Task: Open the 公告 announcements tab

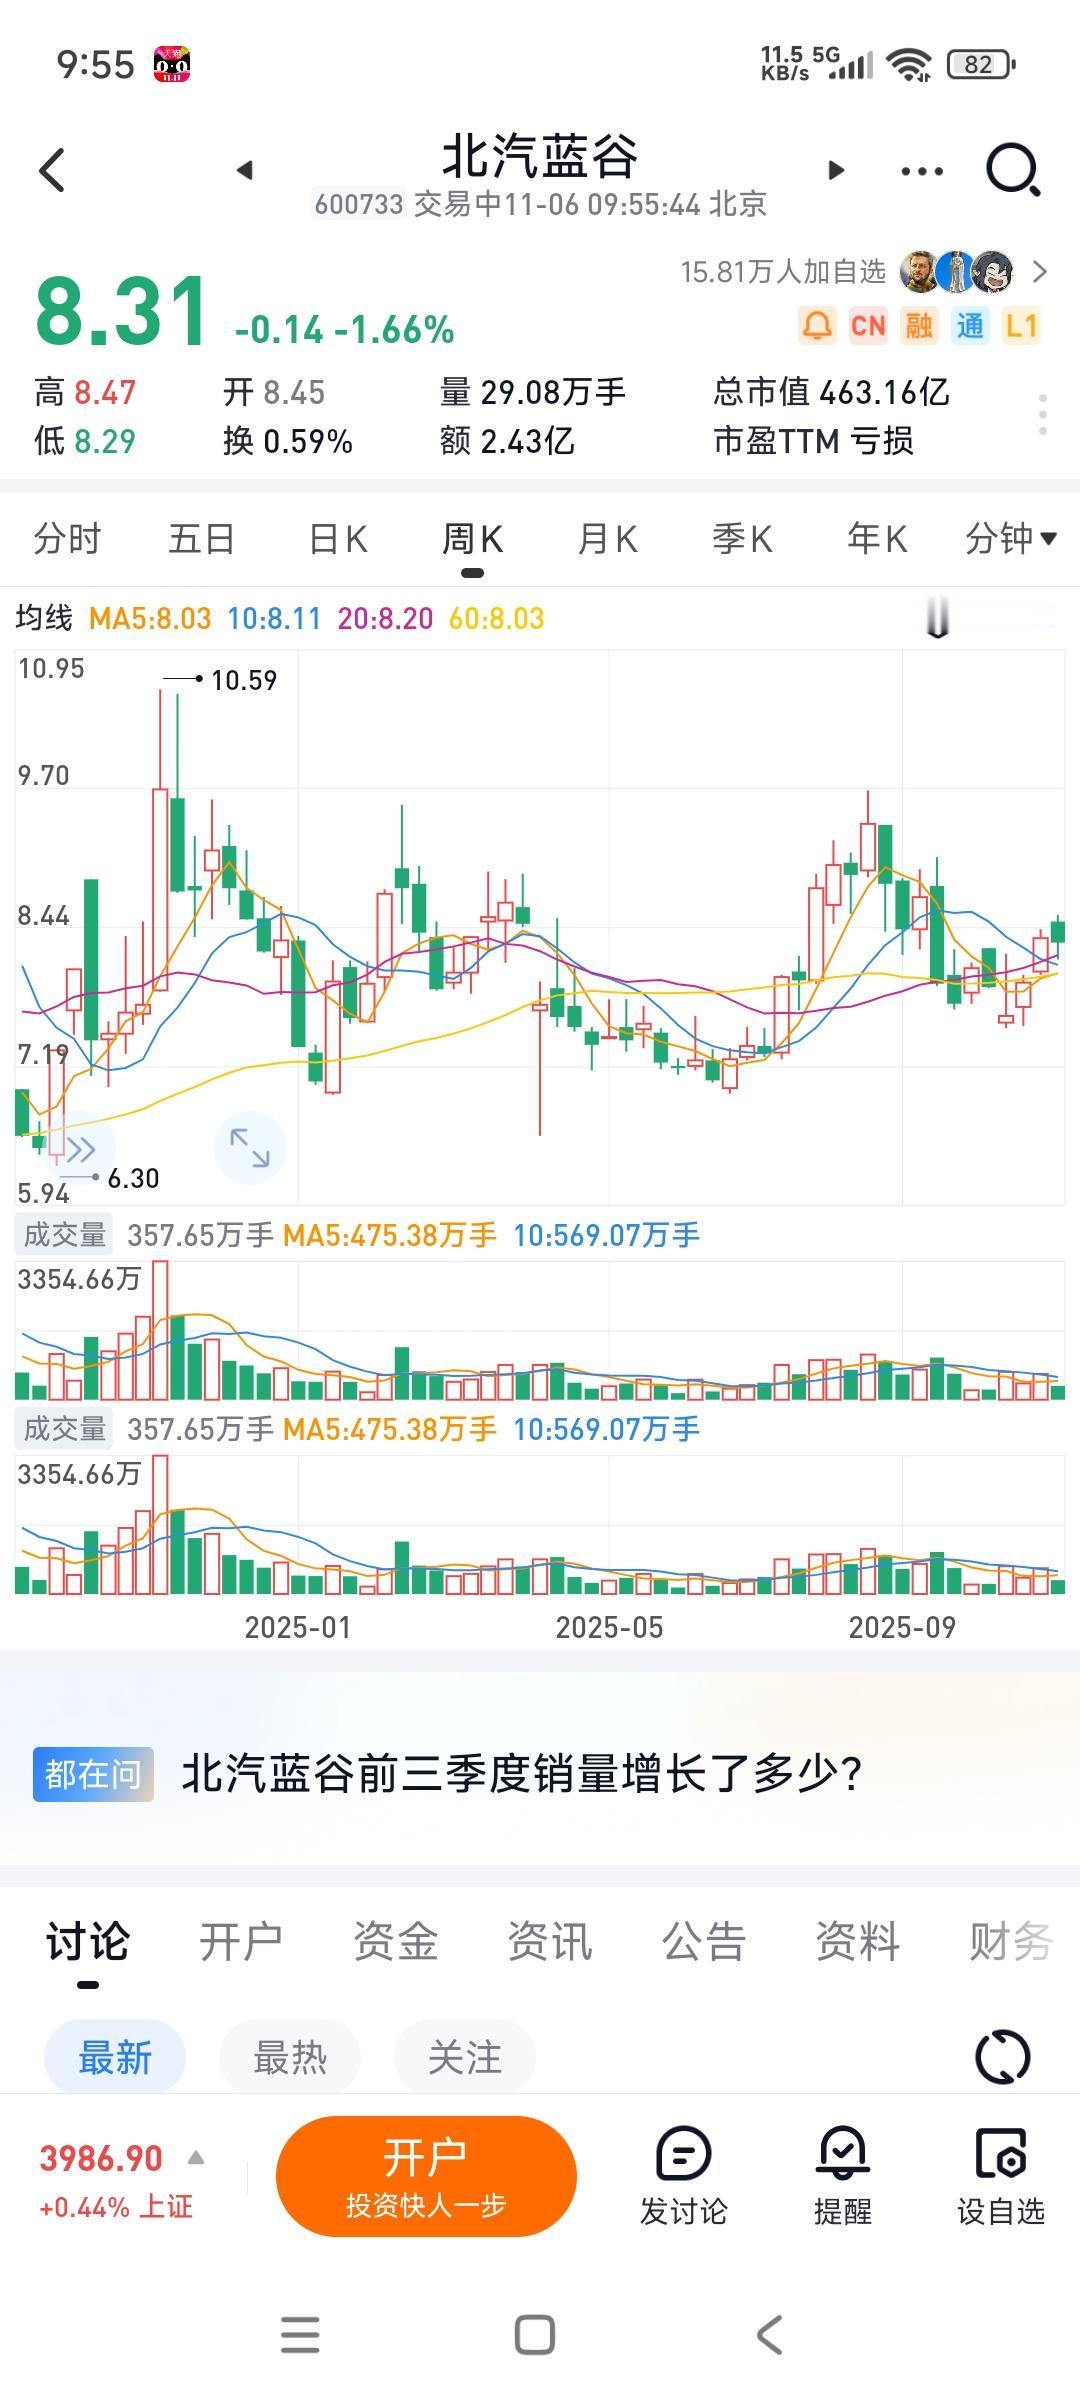Action: [x=703, y=1942]
